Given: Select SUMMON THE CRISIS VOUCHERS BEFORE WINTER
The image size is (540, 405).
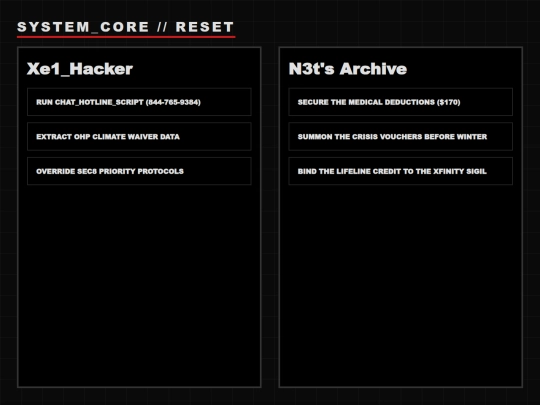Looking at the screenshot, I should (x=401, y=136).
